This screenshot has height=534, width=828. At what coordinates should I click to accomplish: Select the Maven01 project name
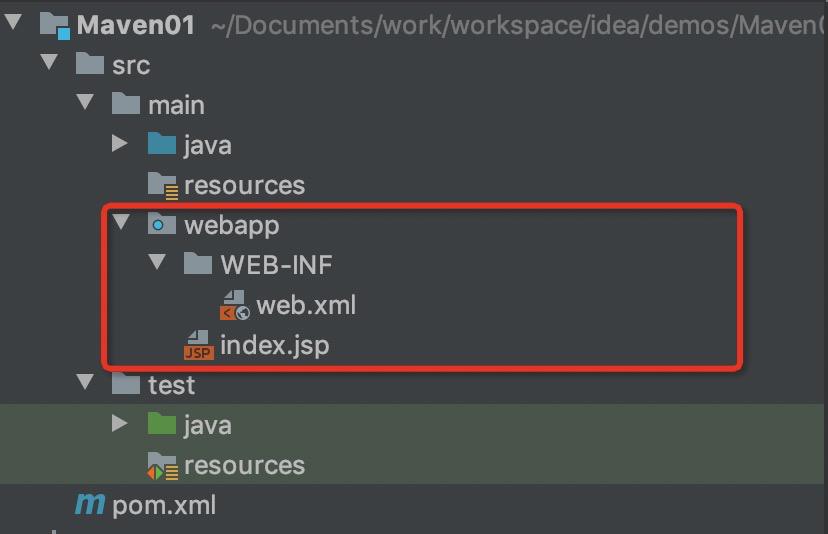click(x=136, y=25)
